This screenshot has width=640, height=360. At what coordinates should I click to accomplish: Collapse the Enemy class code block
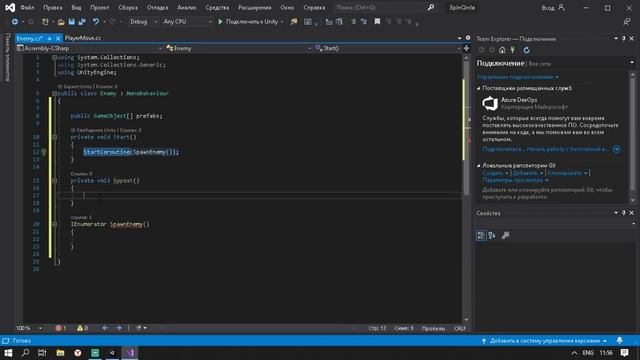pyautogui.click(x=54, y=93)
